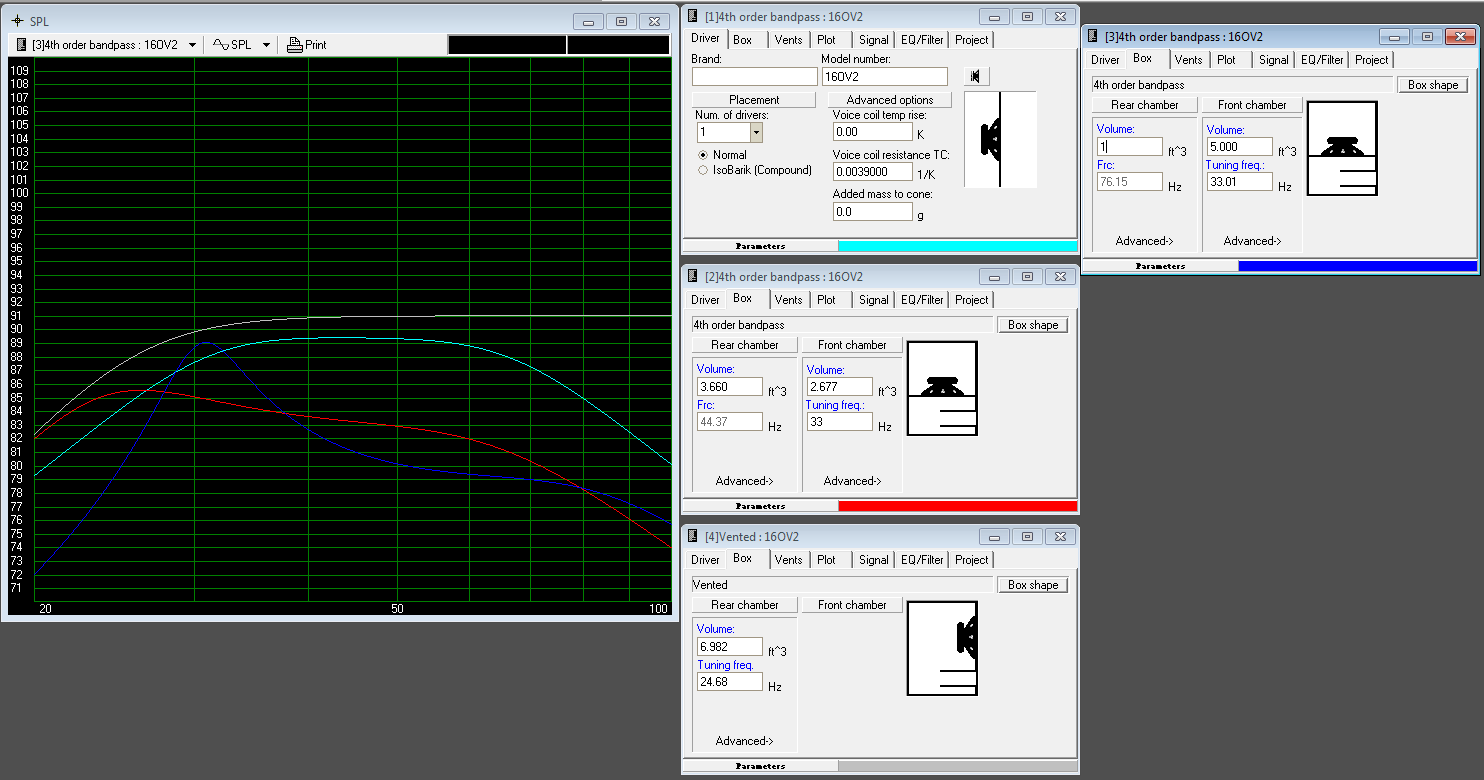Open the project selector dropdown in SPL window
This screenshot has height=780, width=1484.
(x=192, y=45)
